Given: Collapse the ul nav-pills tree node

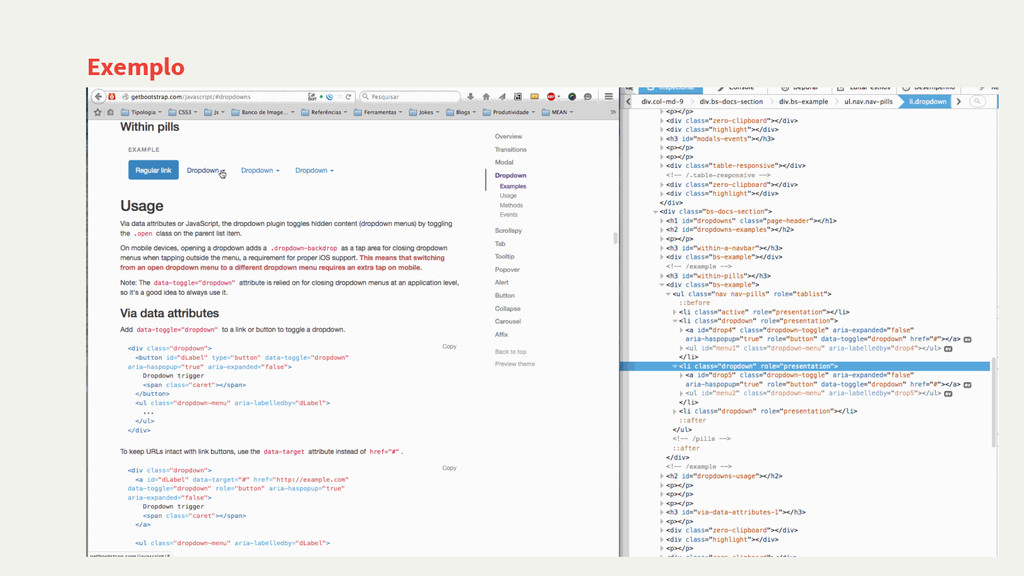Looking at the screenshot, I should [669, 294].
